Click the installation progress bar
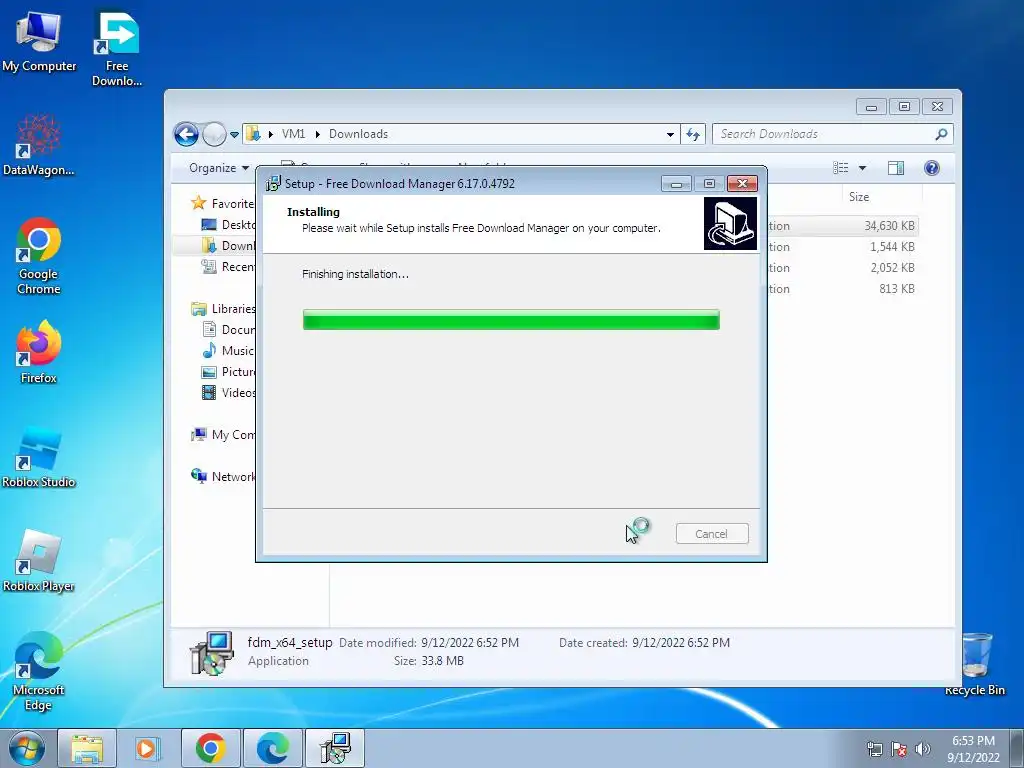Viewport: 1024px width, 768px height. coord(511,320)
